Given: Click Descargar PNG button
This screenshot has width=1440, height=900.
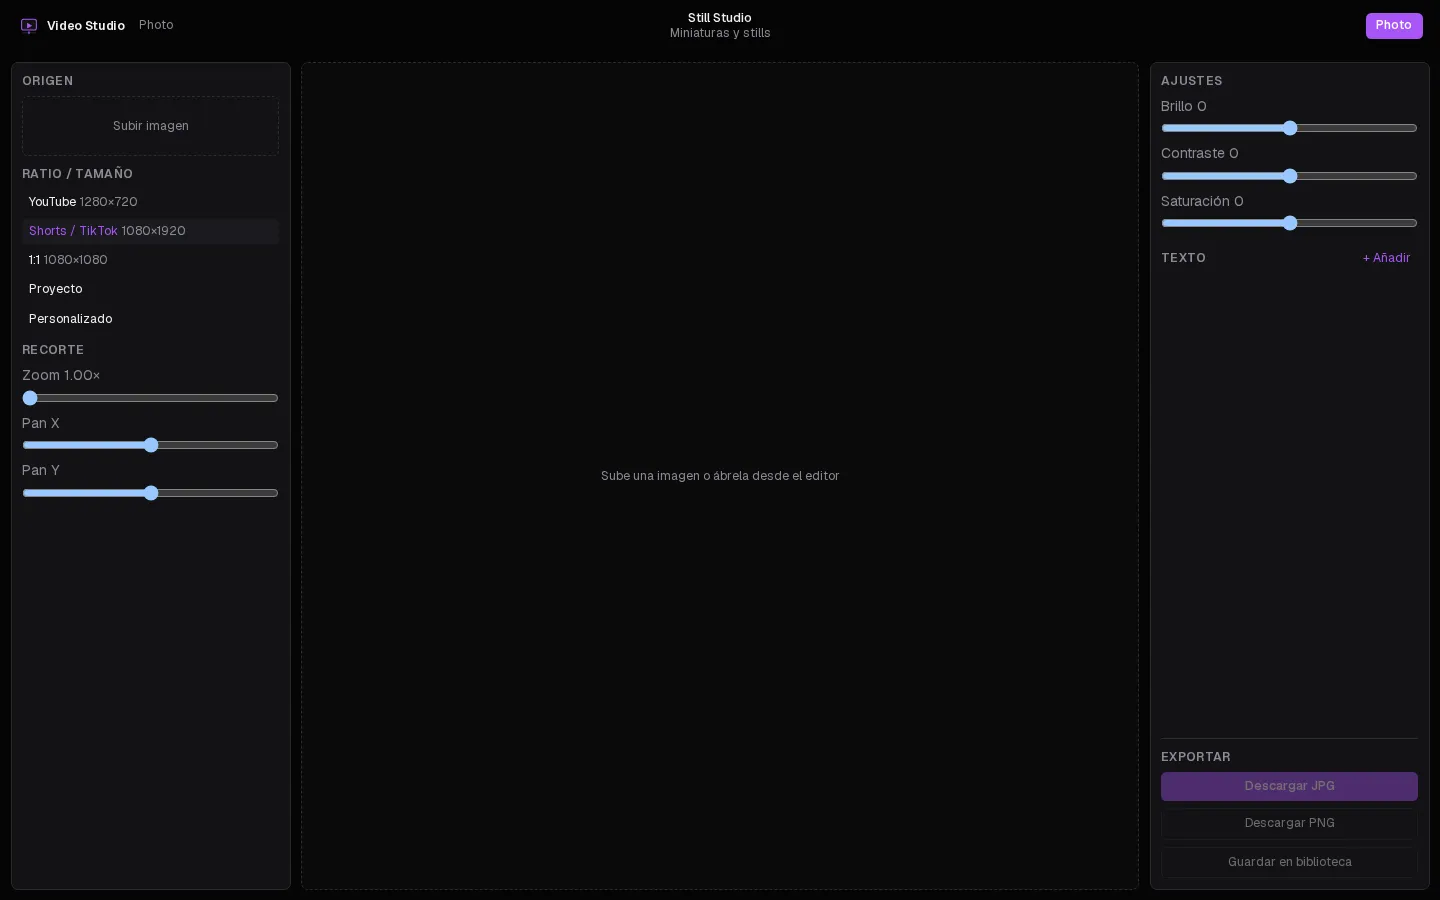Looking at the screenshot, I should [1289, 823].
